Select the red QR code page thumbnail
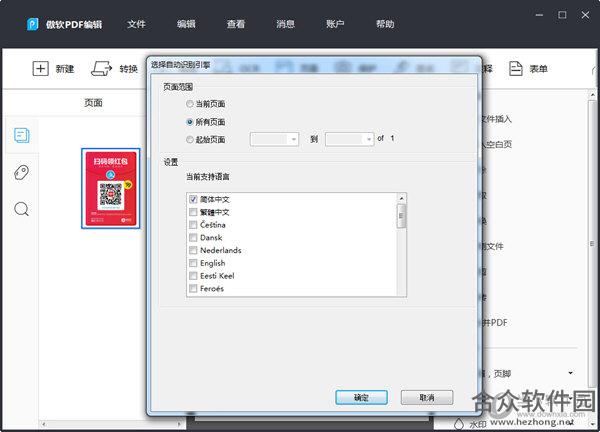The image size is (600, 432). [111, 188]
